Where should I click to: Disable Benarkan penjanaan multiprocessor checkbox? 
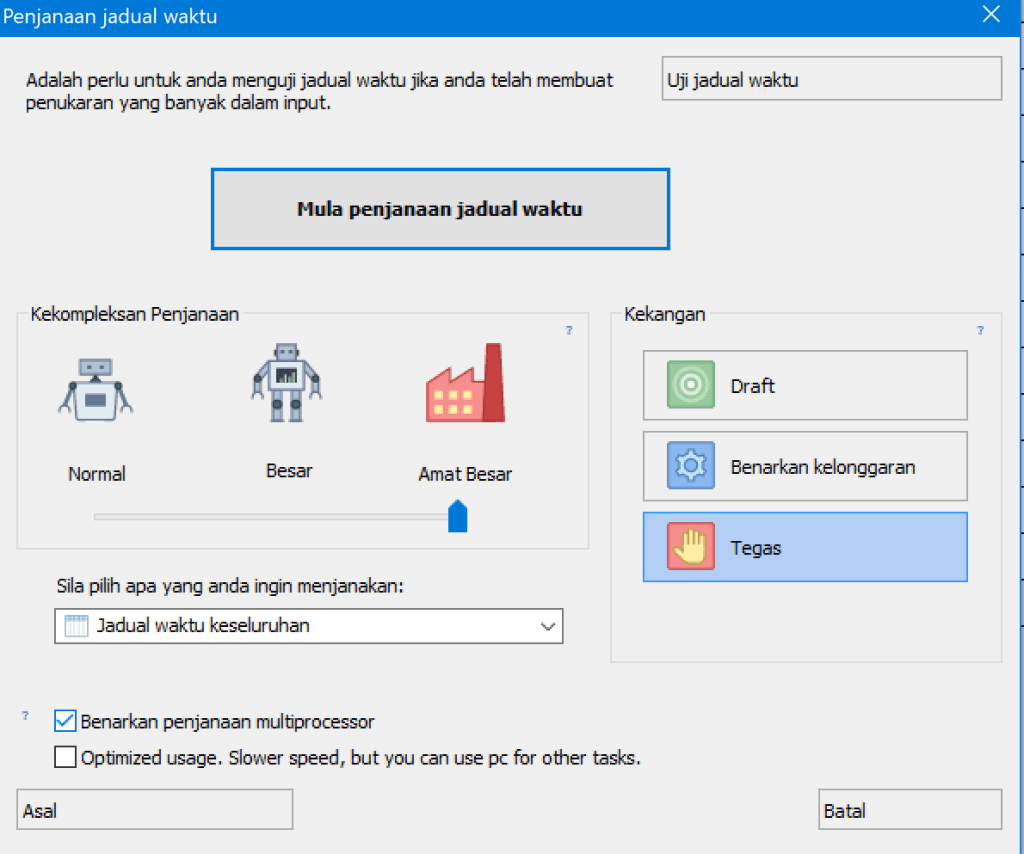click(x=65, y=721)
